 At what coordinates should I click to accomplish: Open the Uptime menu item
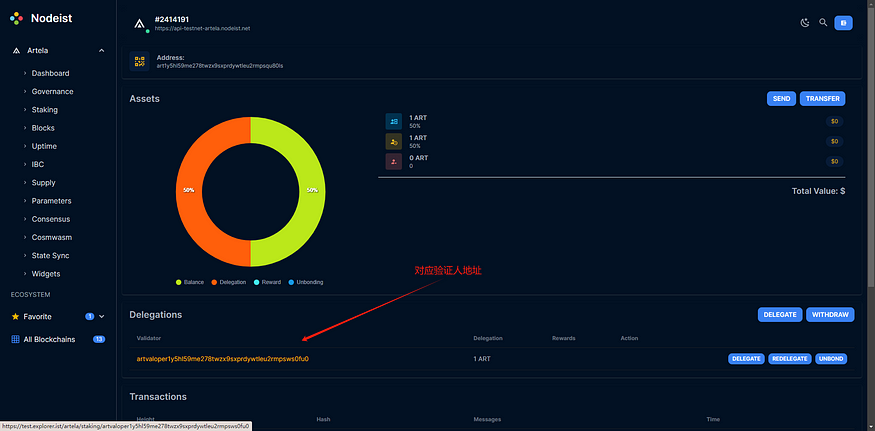(44, 146)
